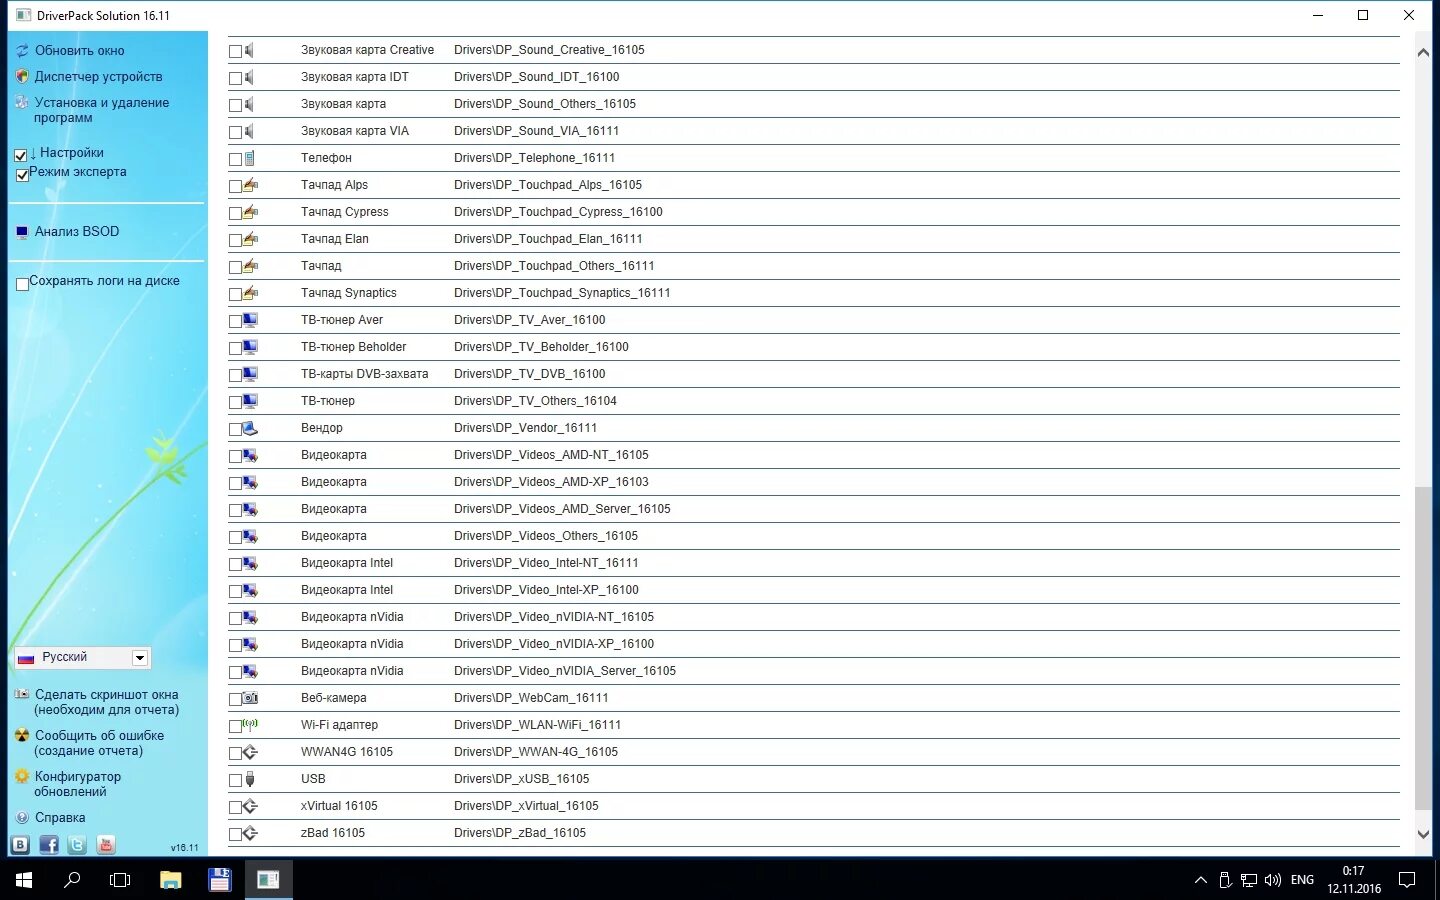The width and height of the screenshot is (1440, 900).
Task: Enable Сохранять логи на диске checkbox
Action: click(22, 284)
